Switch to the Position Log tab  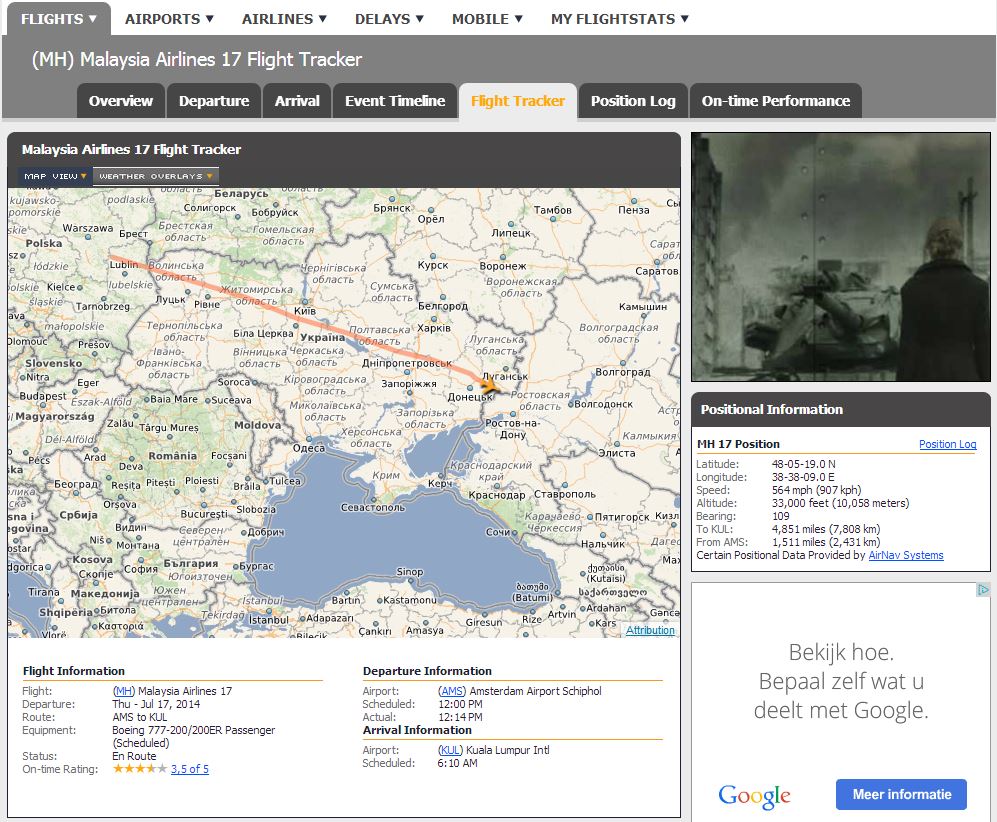tap(633, 101)
